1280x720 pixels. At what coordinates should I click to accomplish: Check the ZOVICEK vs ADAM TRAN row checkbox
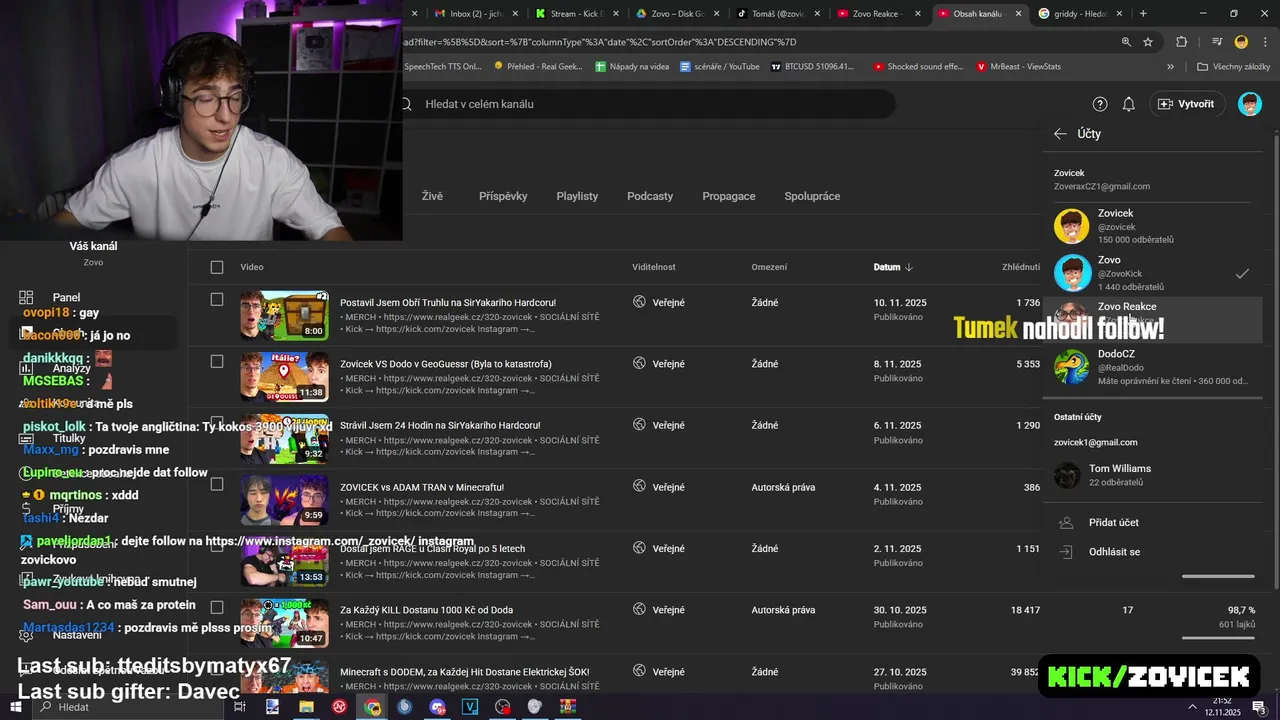point(217,484)
